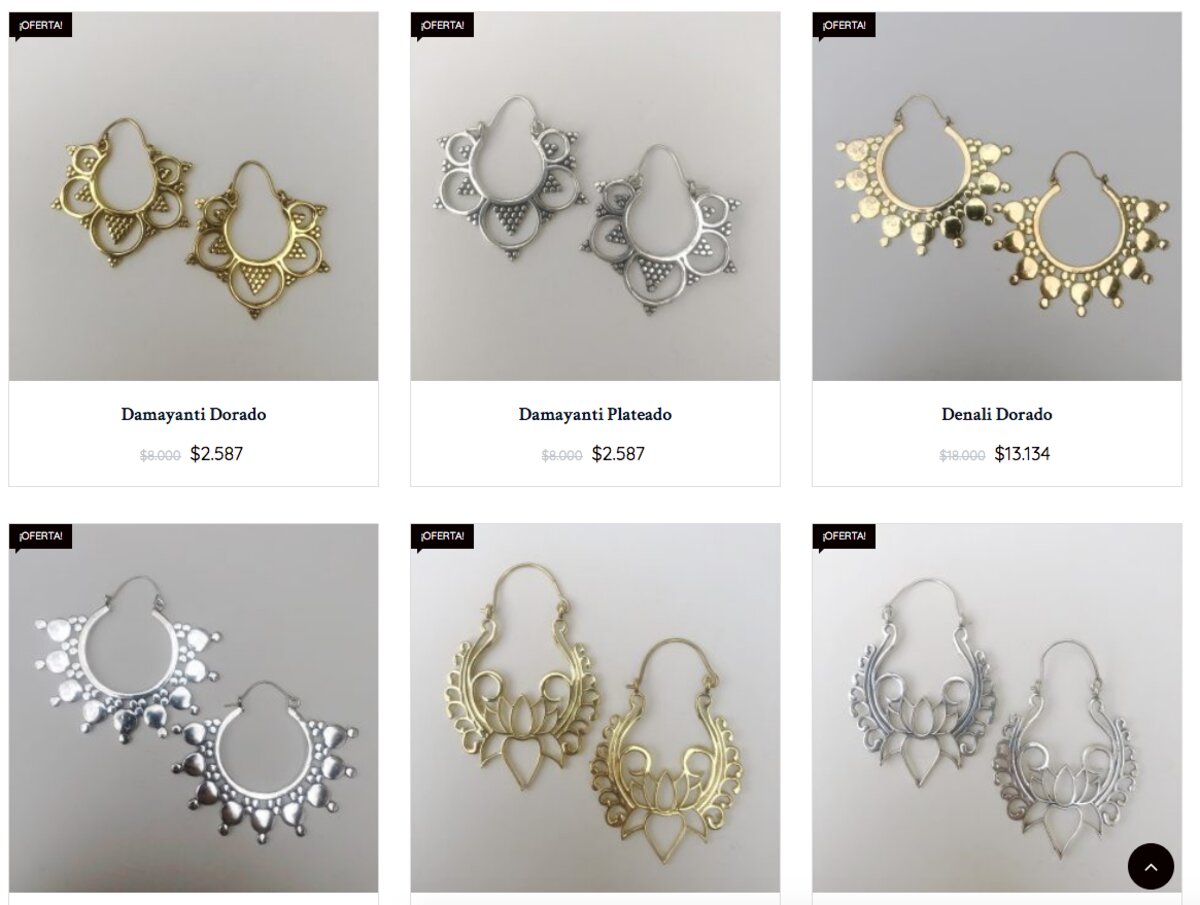The image size is (1200, 905).
Task: Click the ¡OFERTA! badge on silver sunburst hoops
Action: [41, 537]
